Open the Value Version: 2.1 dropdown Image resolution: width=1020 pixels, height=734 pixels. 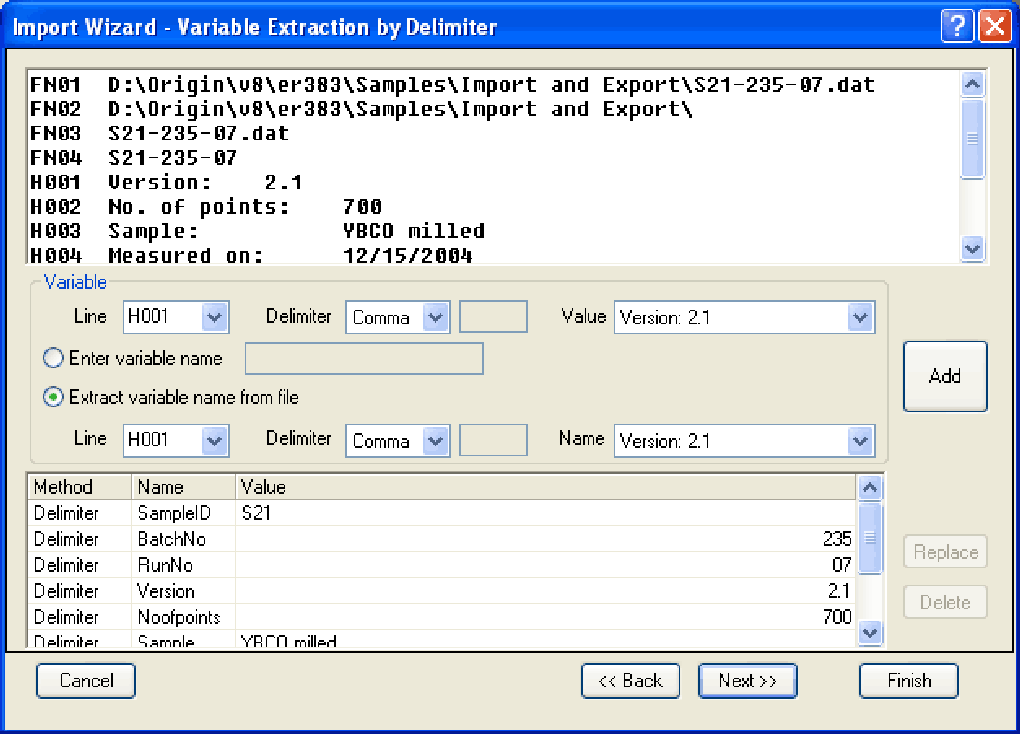[x=860, y=318]
